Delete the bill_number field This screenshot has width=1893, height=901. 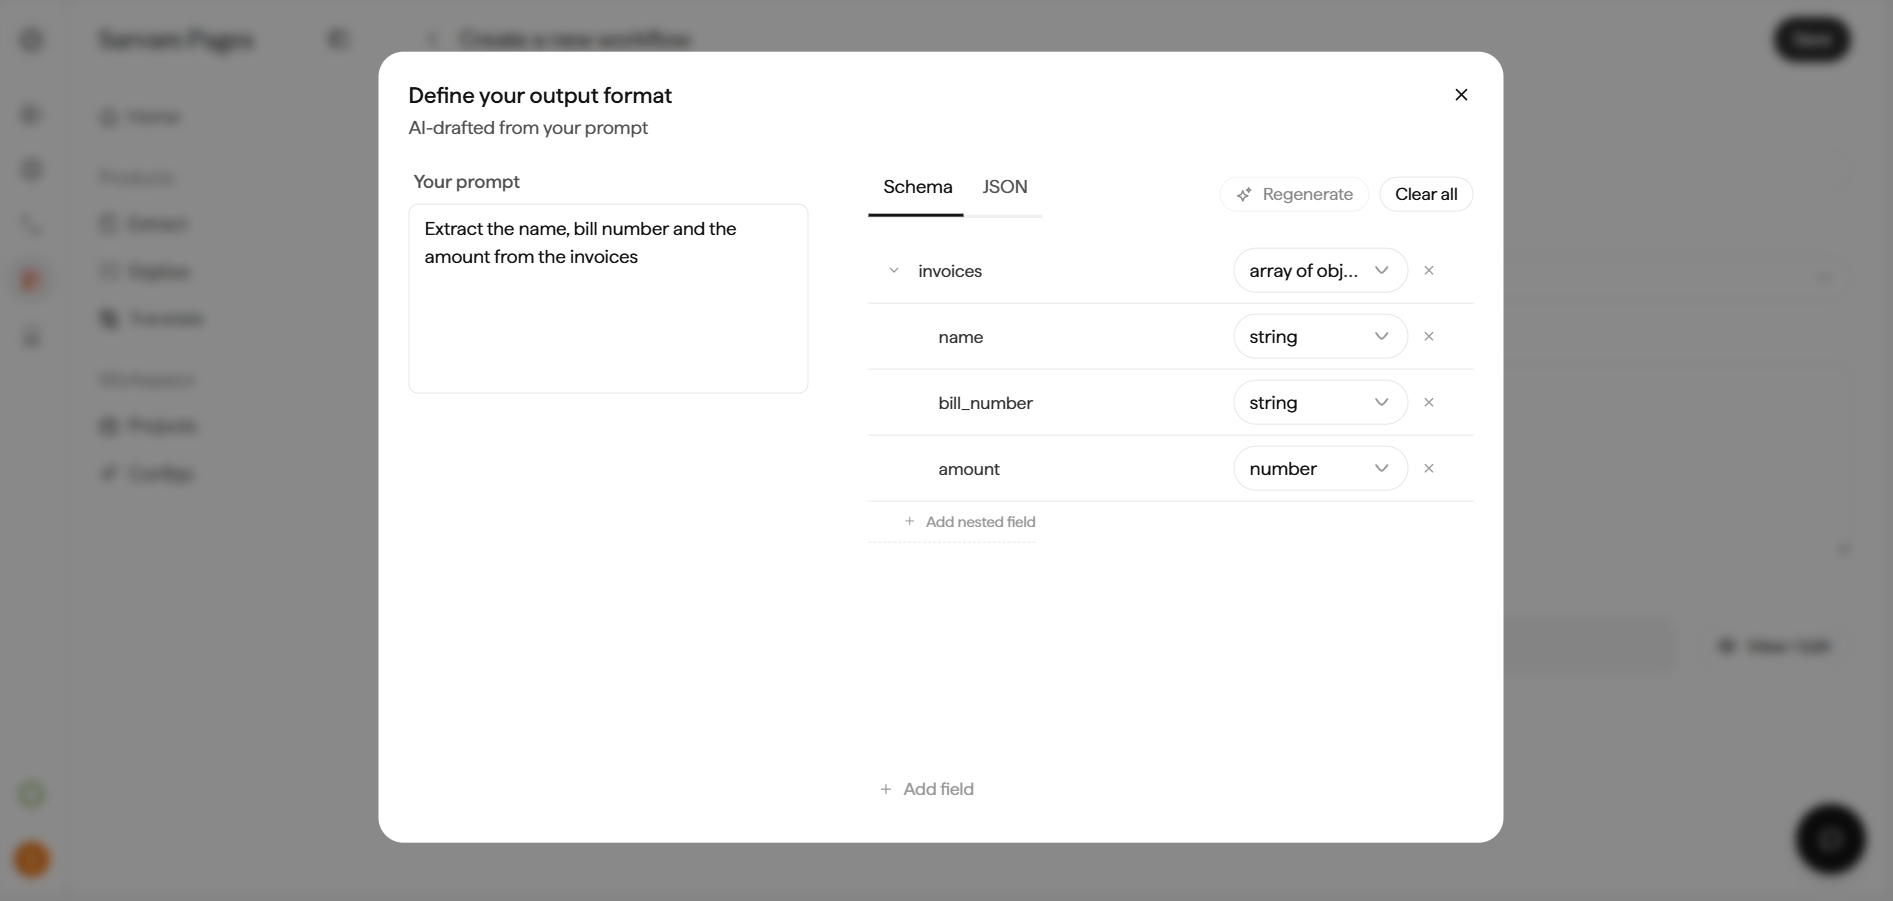(1428, 402)
